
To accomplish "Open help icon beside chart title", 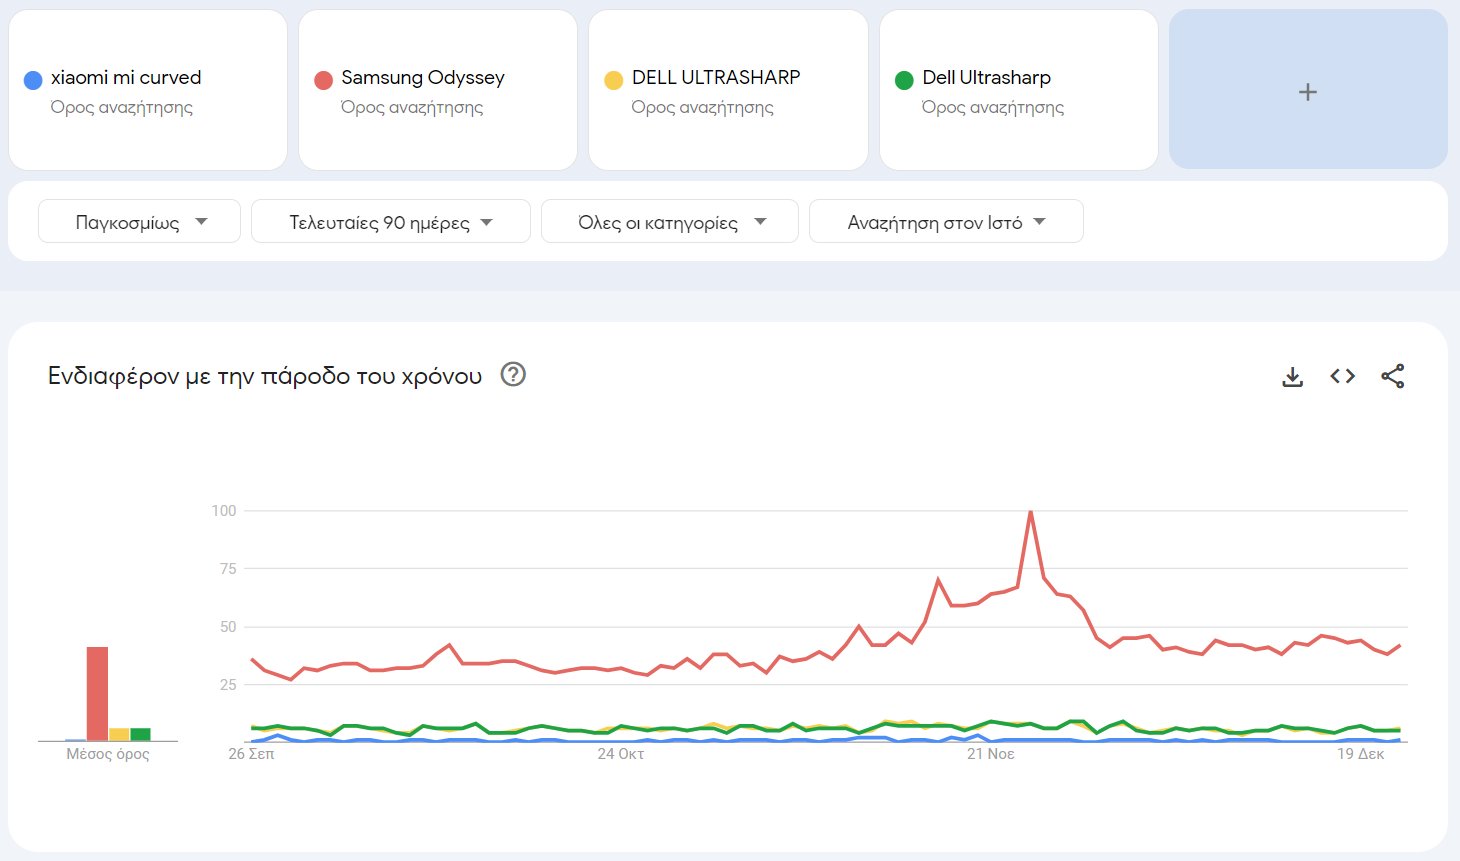I will [x=513, y=375].
